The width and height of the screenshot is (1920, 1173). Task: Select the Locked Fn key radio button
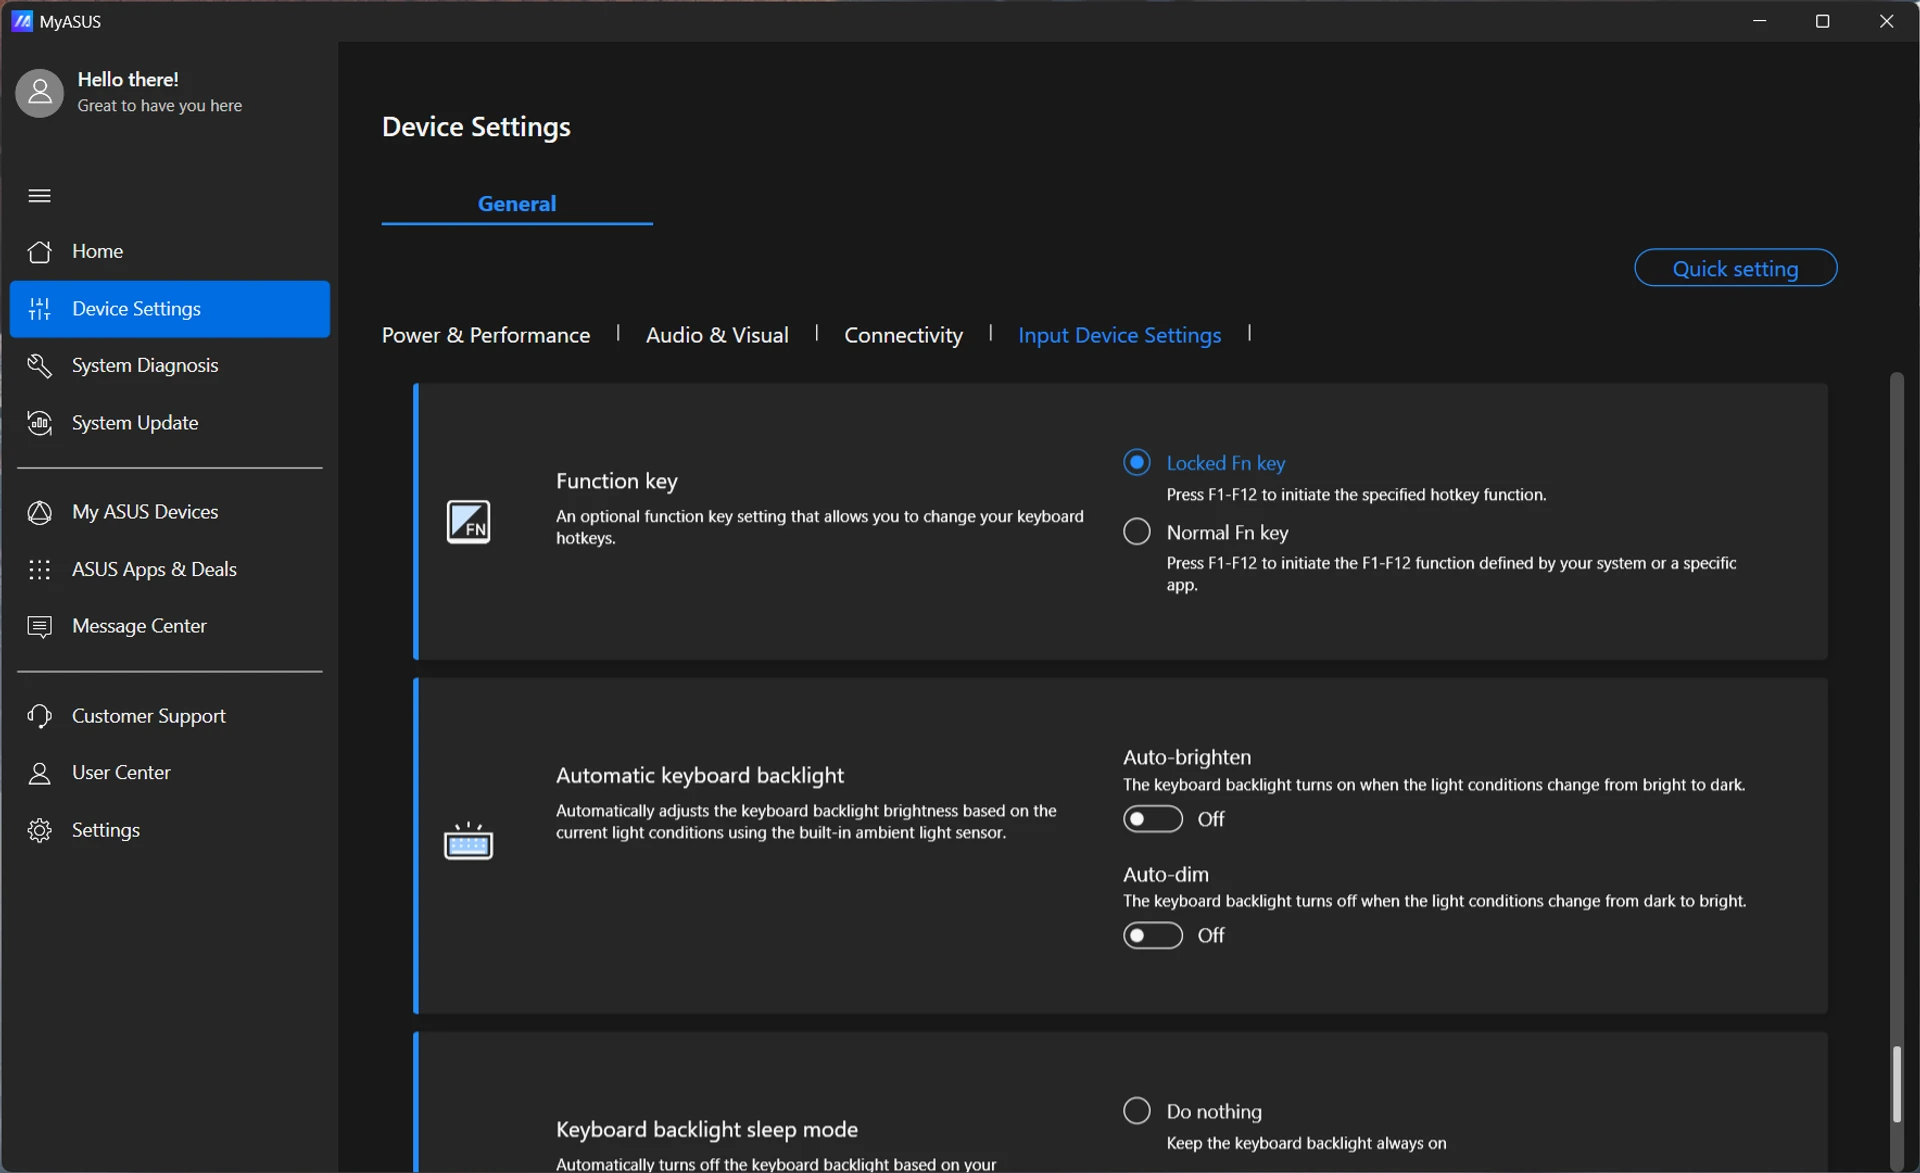click(1137, 463)
